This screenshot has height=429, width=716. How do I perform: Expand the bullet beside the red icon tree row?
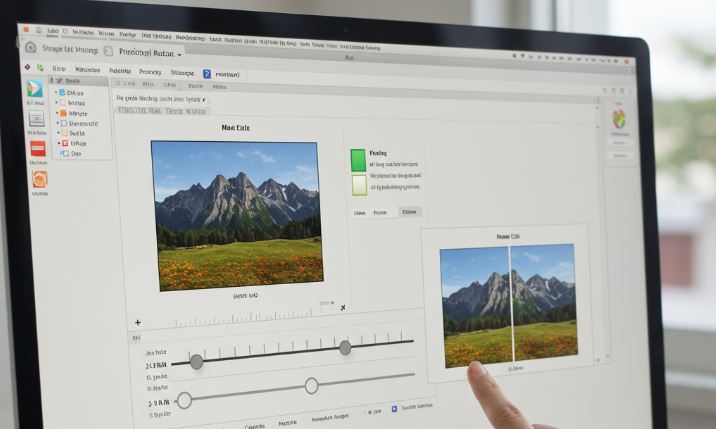click(x=59, y=143)
